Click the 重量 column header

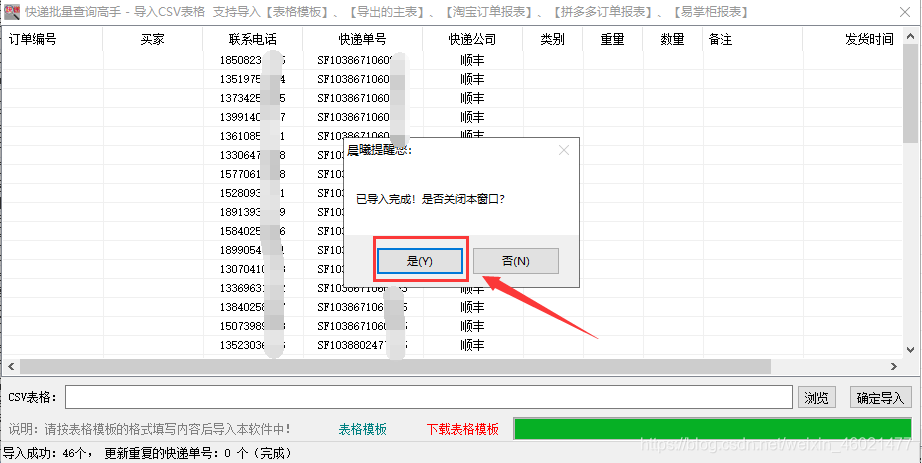coord(613,39)
